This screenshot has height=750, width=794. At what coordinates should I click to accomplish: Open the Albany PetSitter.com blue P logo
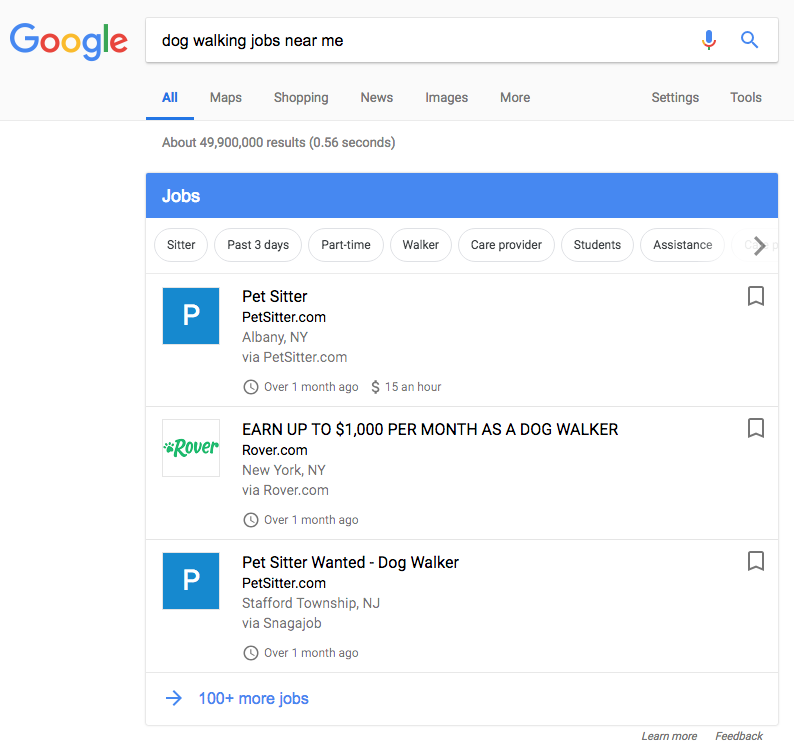point(191,316)
